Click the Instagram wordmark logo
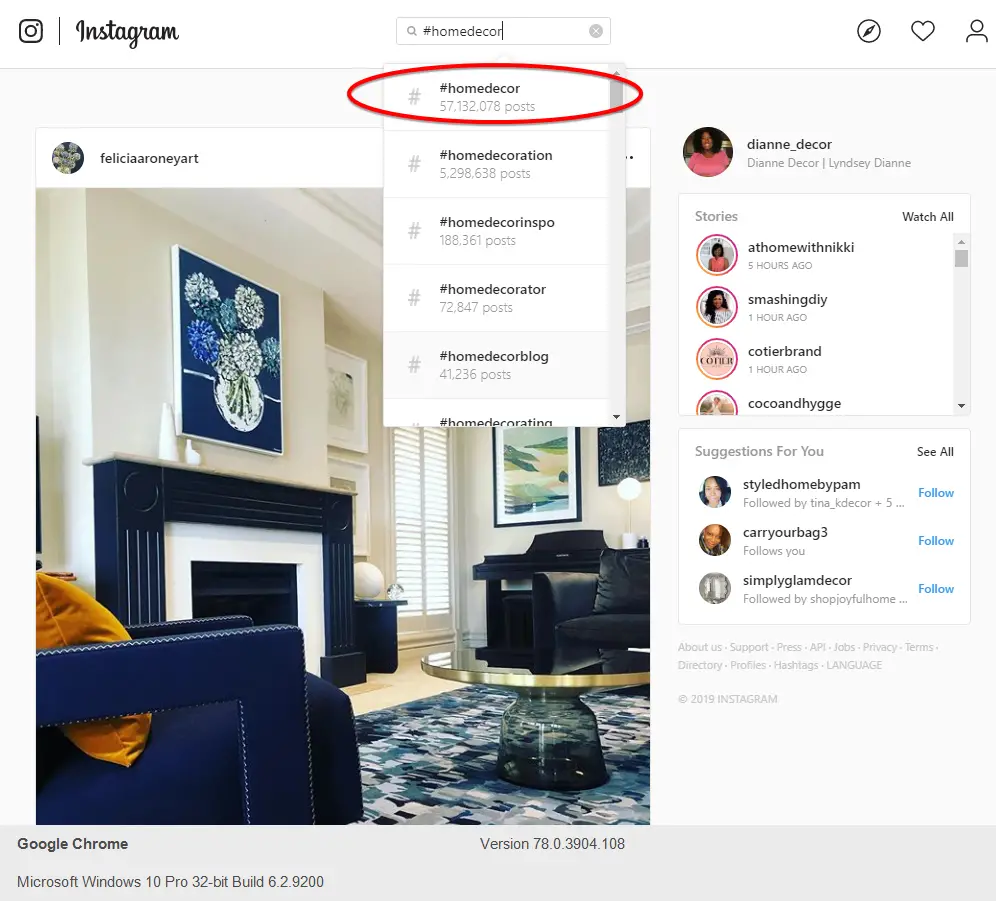This screenshot has width=996, height=901. tap(127, 32)
